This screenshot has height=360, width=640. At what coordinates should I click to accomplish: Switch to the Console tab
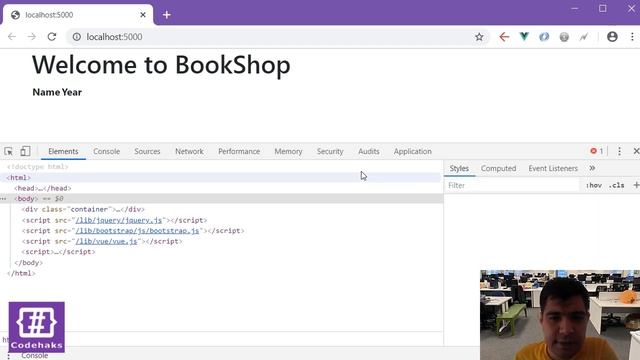[x=107, y=151]
